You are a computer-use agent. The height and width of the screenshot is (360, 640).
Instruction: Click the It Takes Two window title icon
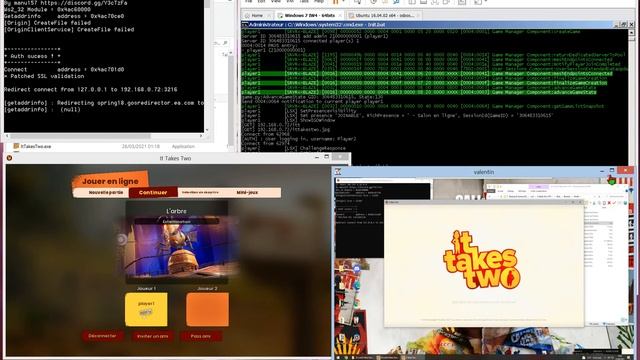(x=9, y=158)
